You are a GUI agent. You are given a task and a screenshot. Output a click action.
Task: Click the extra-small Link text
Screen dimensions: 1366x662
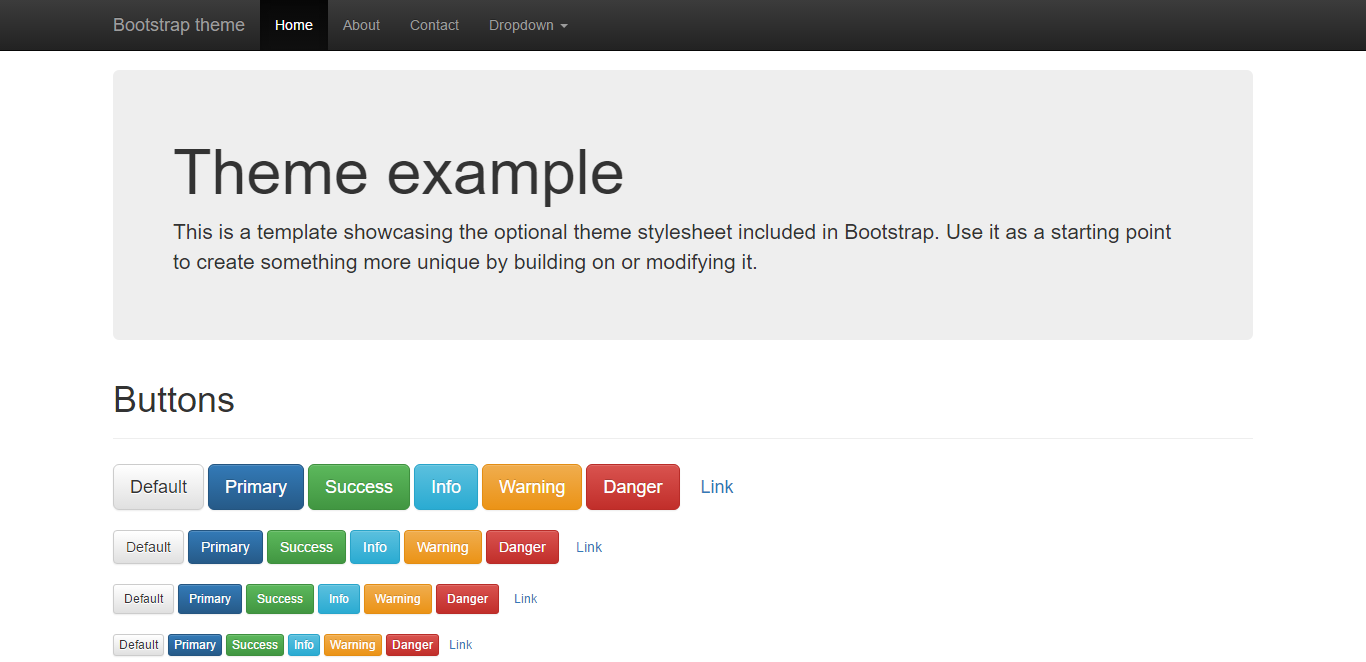click(x=460, y=645)
